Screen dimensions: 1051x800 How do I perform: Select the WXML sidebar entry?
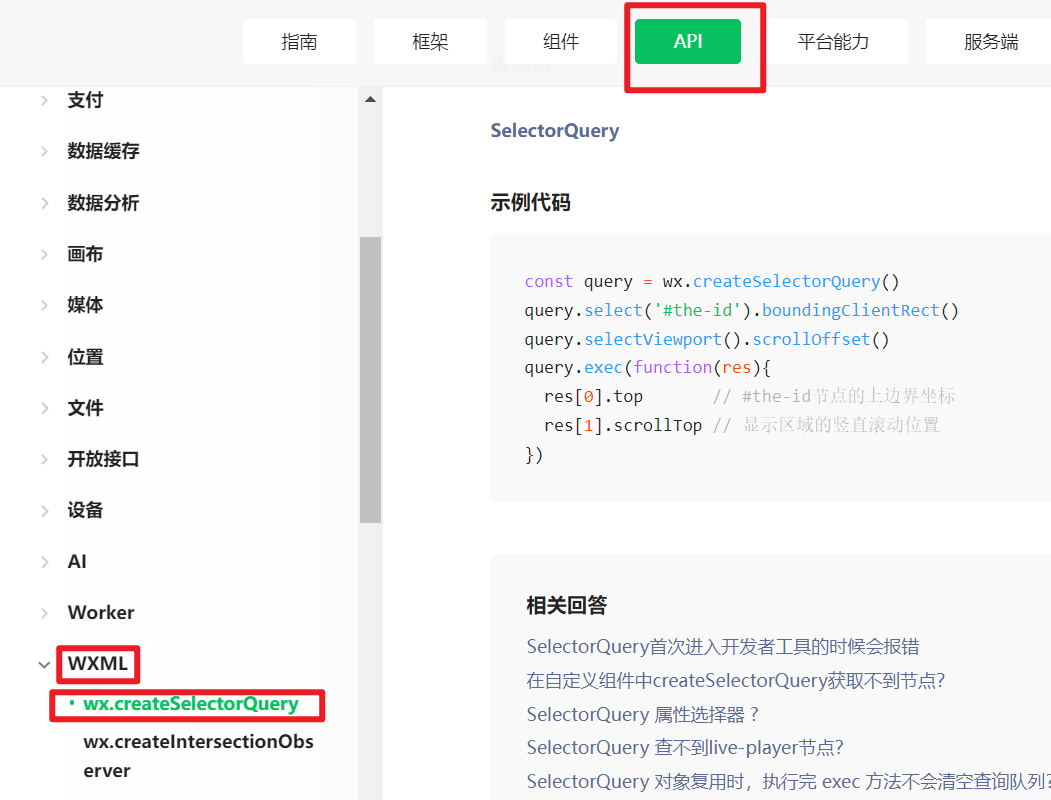pos(98,664)
